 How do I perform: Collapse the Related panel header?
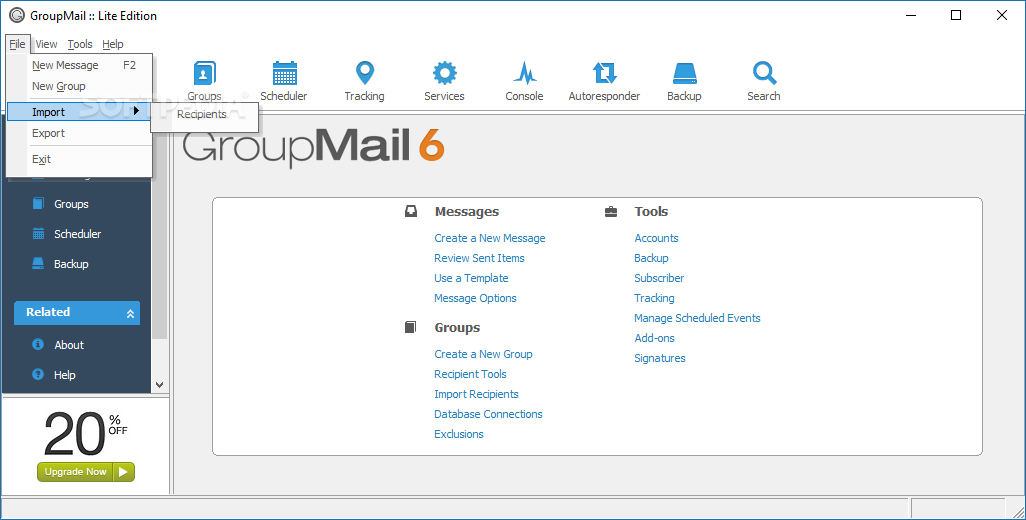coord(77,313)
